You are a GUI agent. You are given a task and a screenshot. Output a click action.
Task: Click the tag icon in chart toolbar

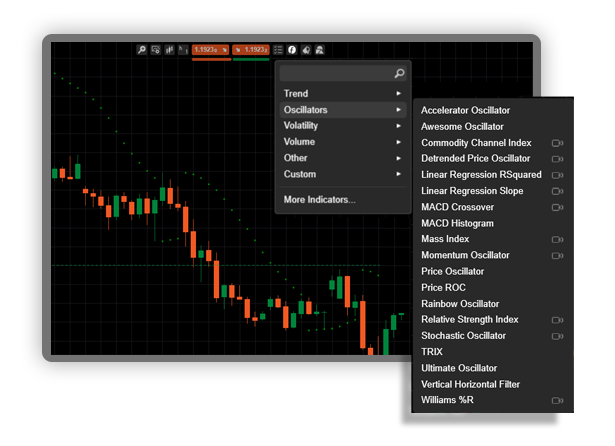pyautogui.click(x=306, y=50)
